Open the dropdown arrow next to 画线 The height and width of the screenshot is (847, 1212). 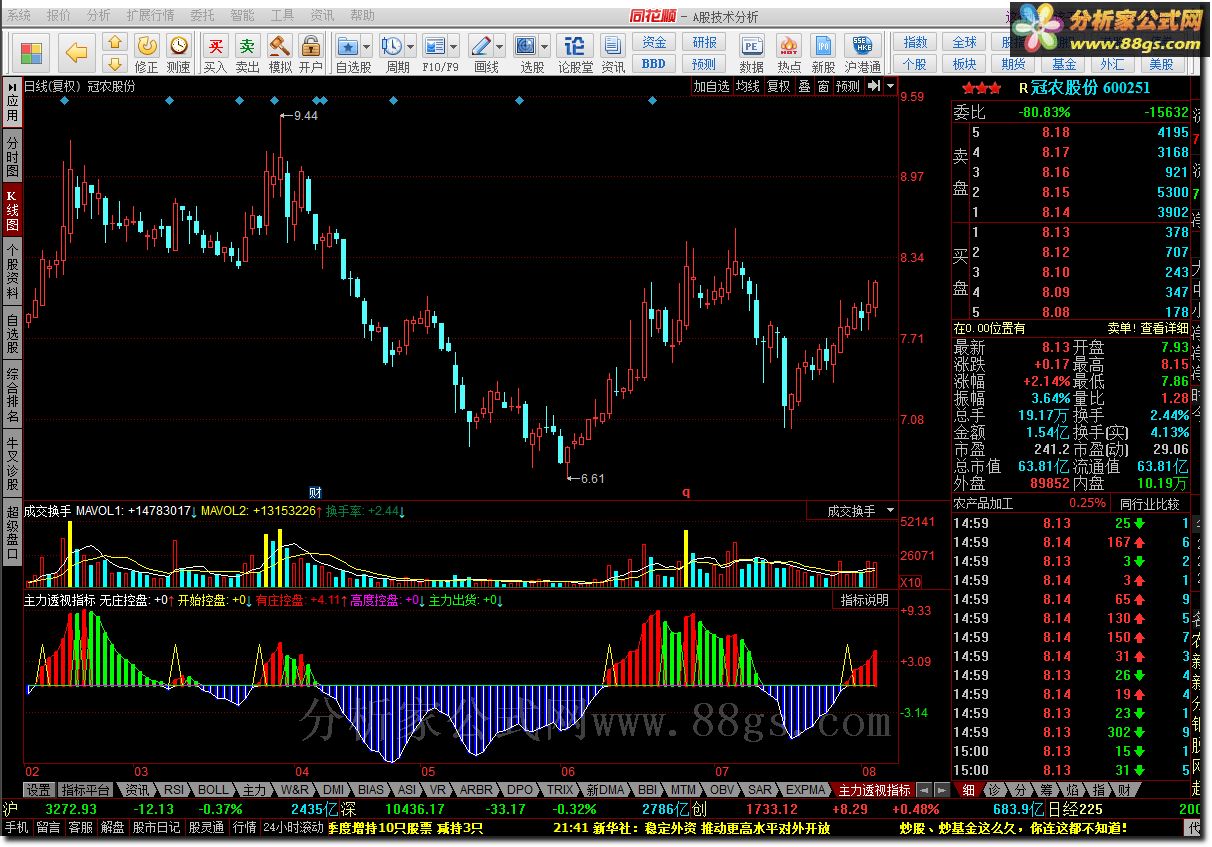pyautogui.click(x=499, y=47)
